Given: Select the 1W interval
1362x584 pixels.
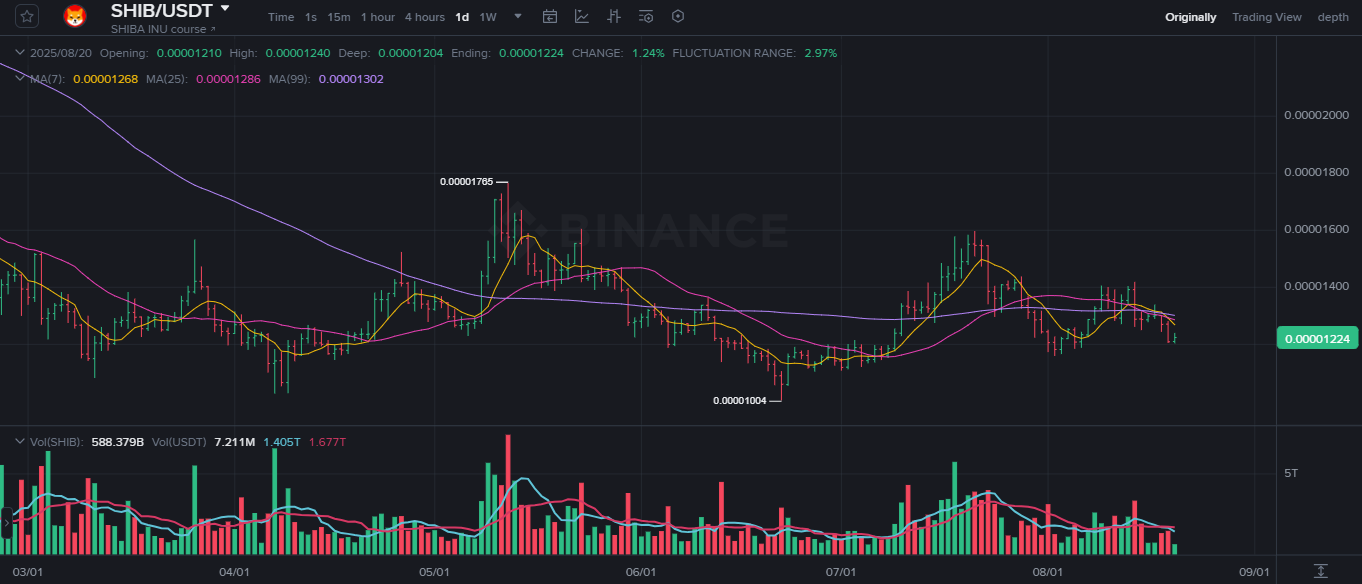Looking at the screenshot, I should (x=488, y=17).
